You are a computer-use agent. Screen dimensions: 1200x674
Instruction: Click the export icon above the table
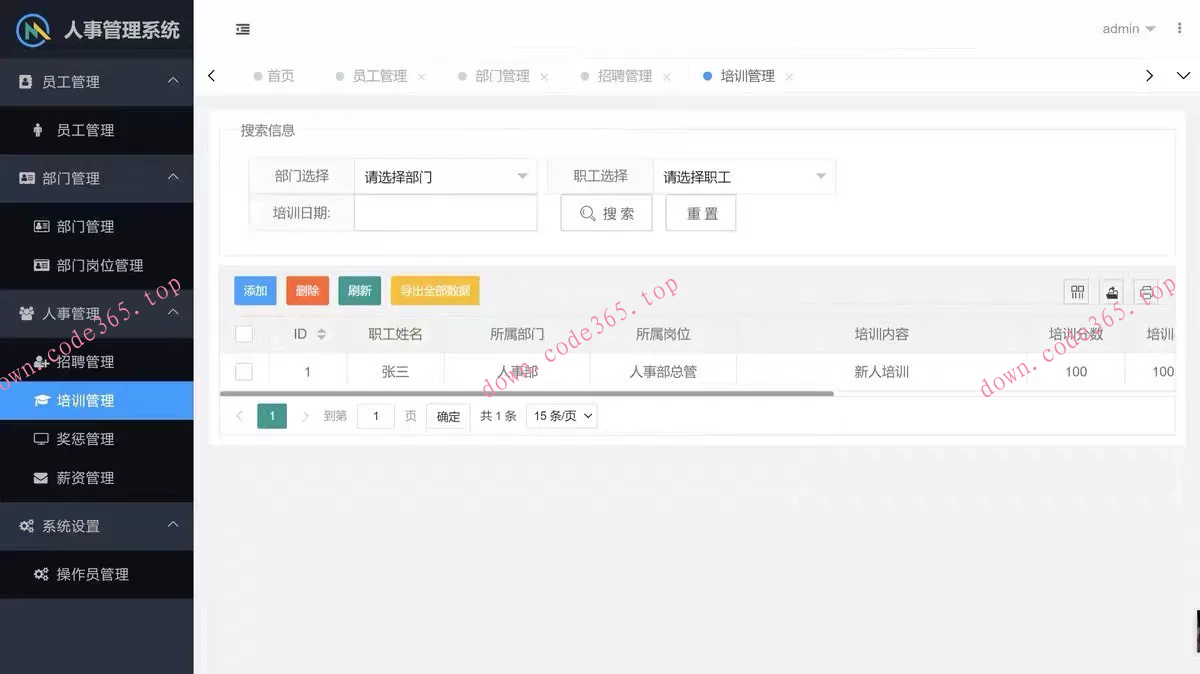(x=1112, y=292)
